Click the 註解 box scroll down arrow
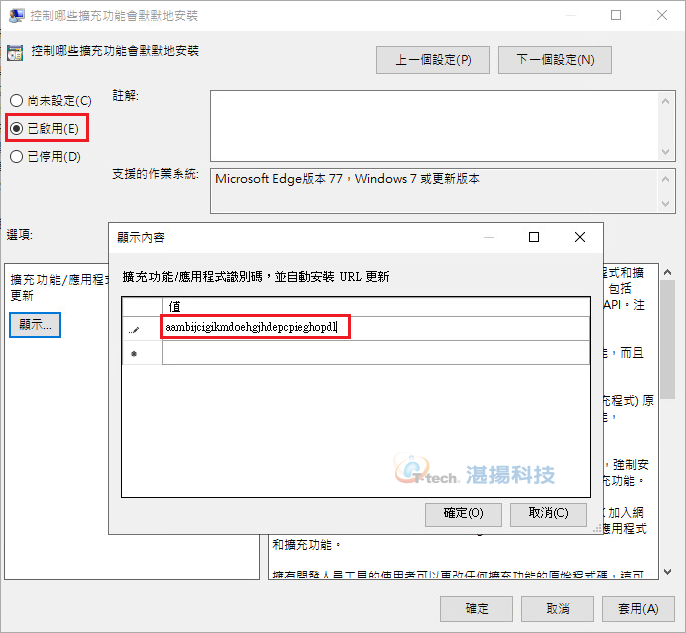This screenshot has height=633, width=686. point(665,152)
